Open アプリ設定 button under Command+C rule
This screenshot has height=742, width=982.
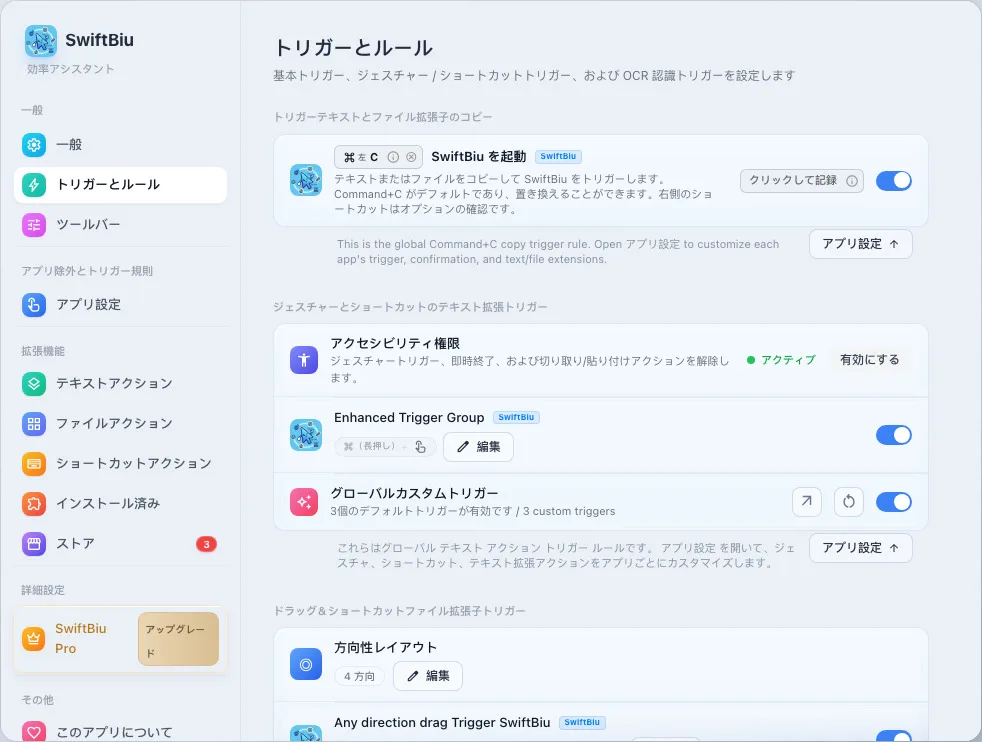(861, 244)
